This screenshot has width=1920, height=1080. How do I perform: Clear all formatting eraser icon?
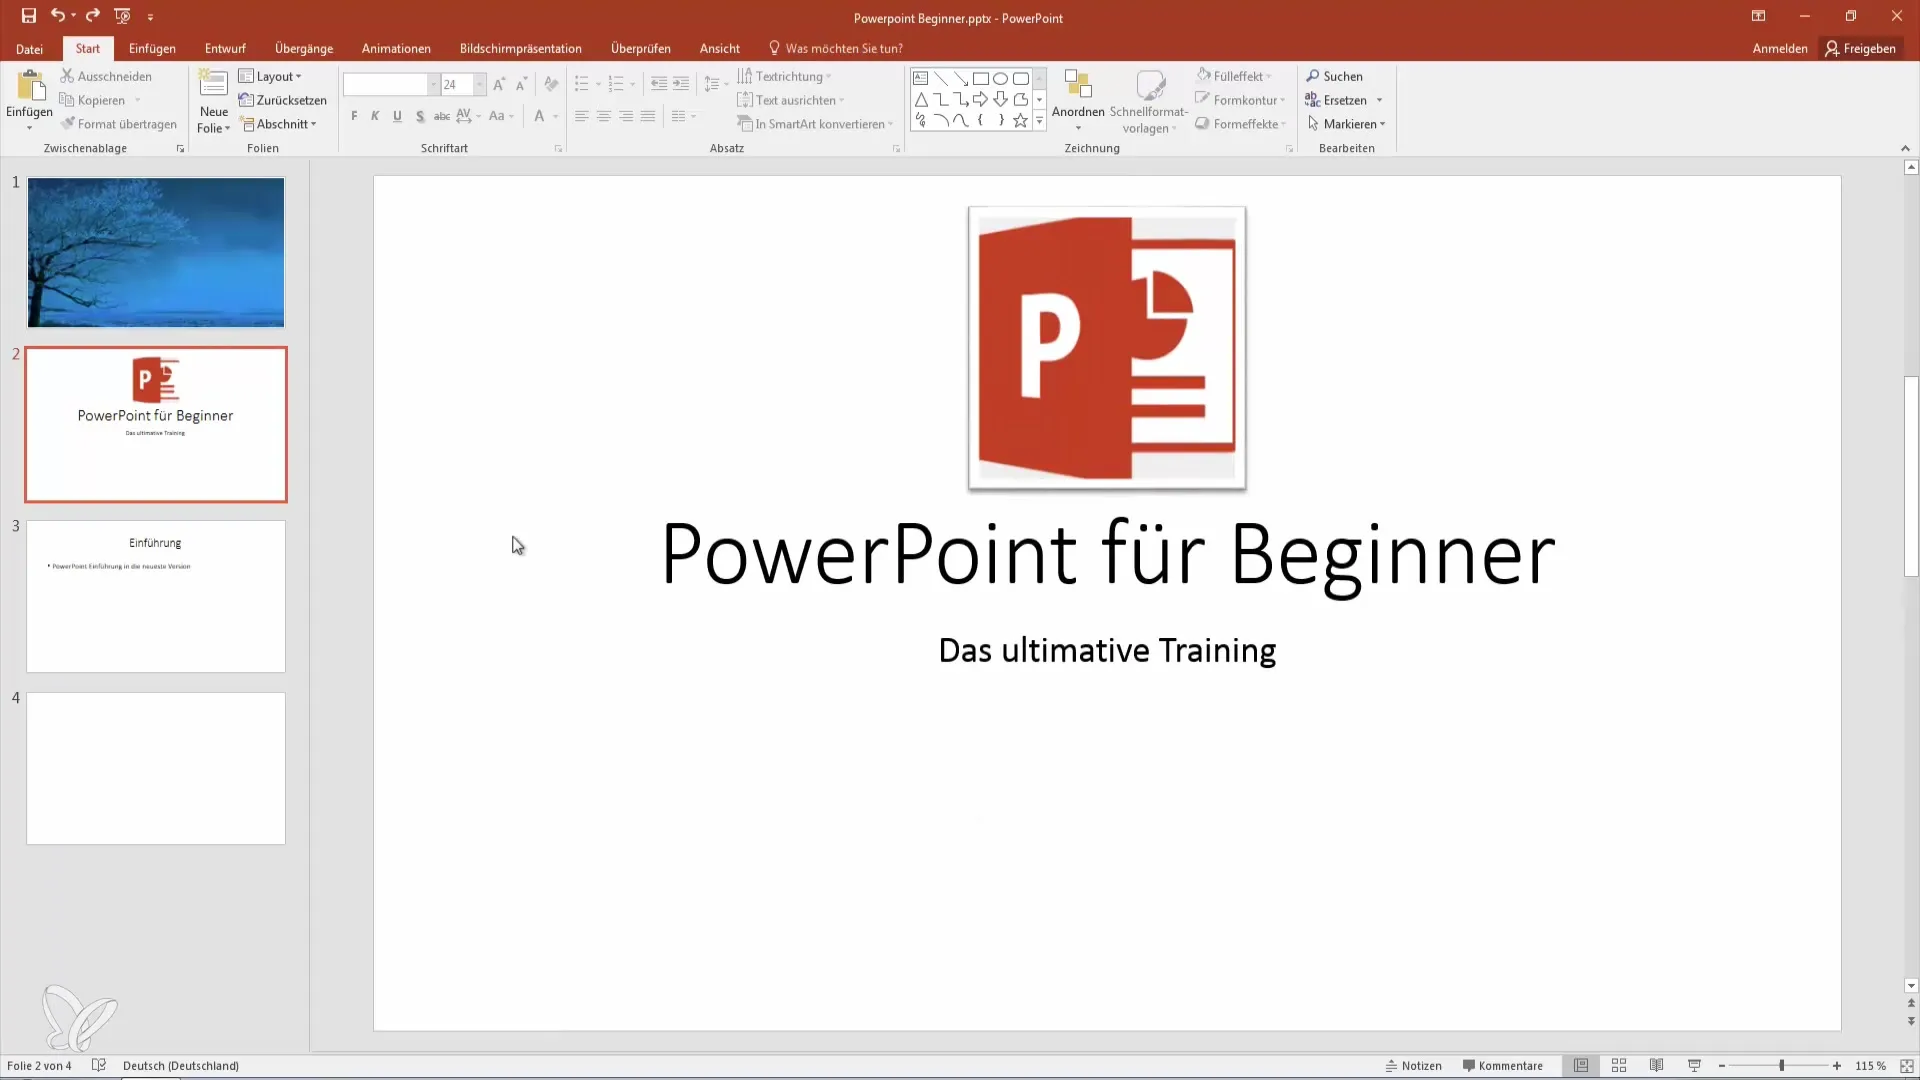[551, 85]
